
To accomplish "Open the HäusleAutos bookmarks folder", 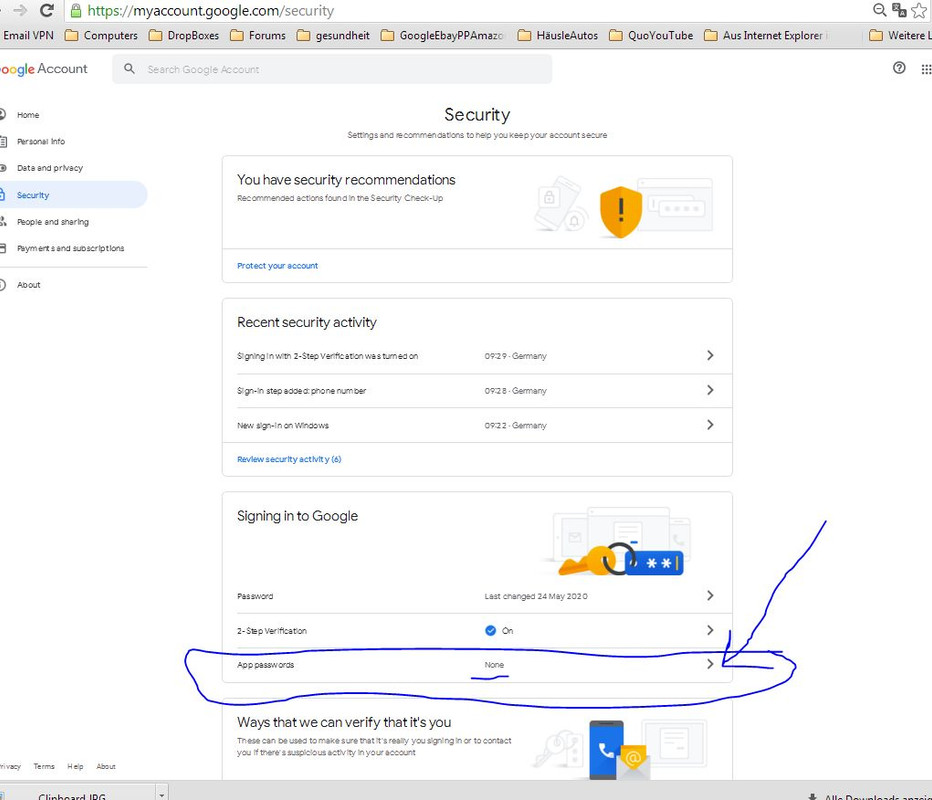I will 558,36.
